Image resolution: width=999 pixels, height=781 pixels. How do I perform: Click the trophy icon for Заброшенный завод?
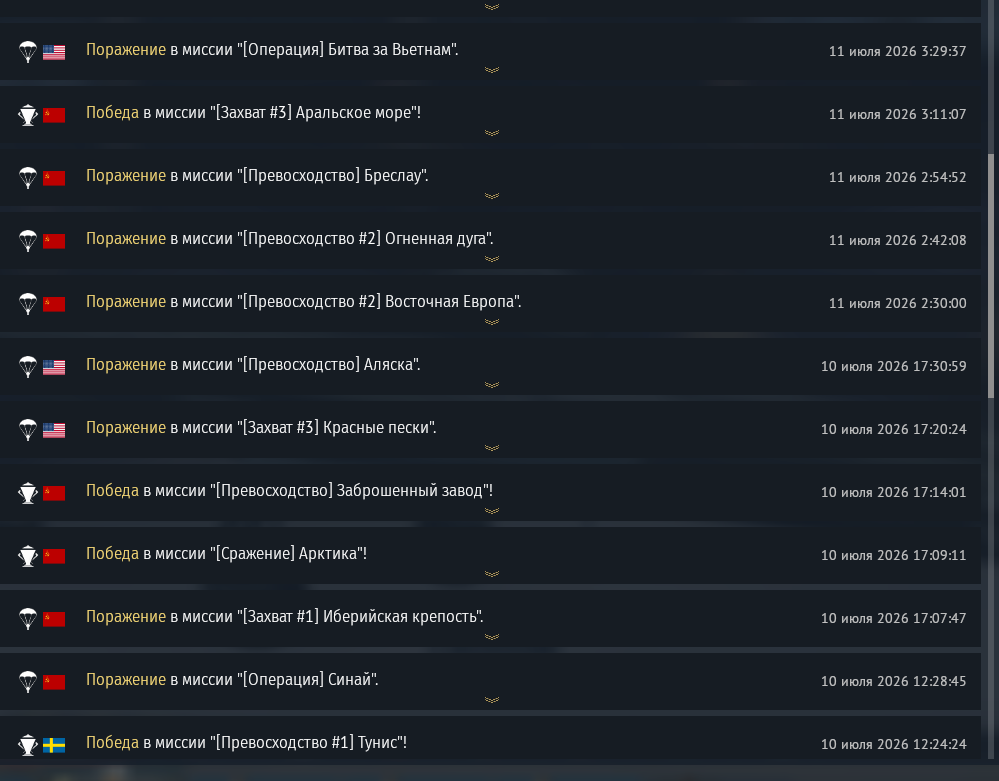pos(28,493)
